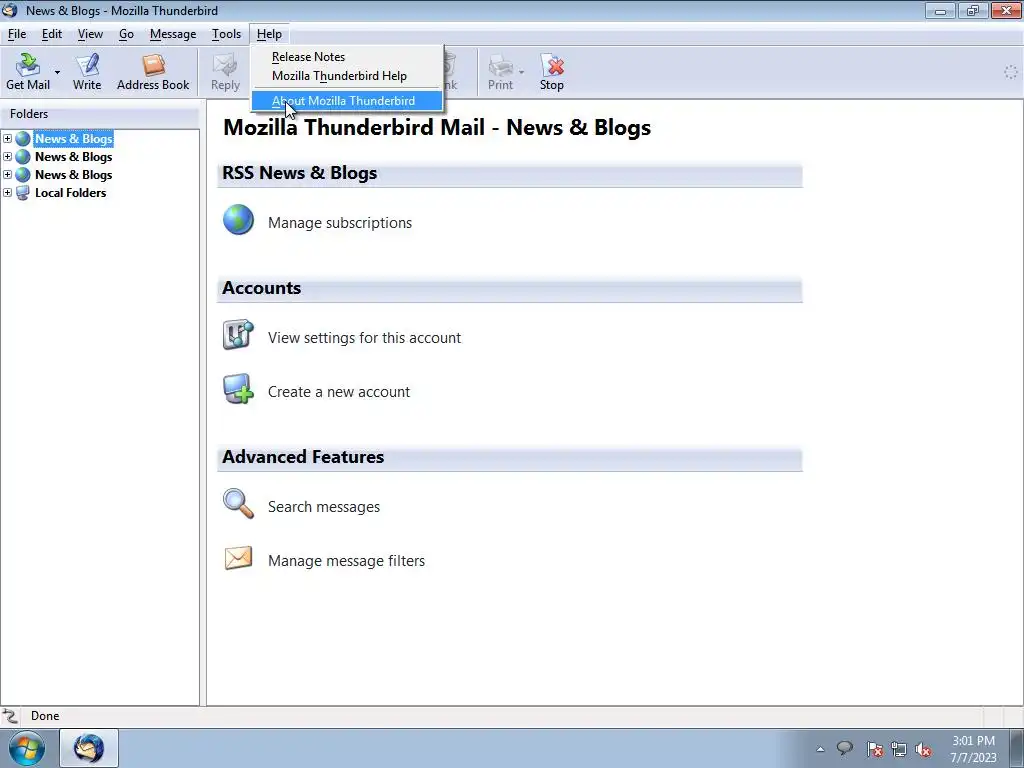Show hidden system tray icons arrow
The image size is (1024, 768).
pyautogui.click(x=820, y=749)
